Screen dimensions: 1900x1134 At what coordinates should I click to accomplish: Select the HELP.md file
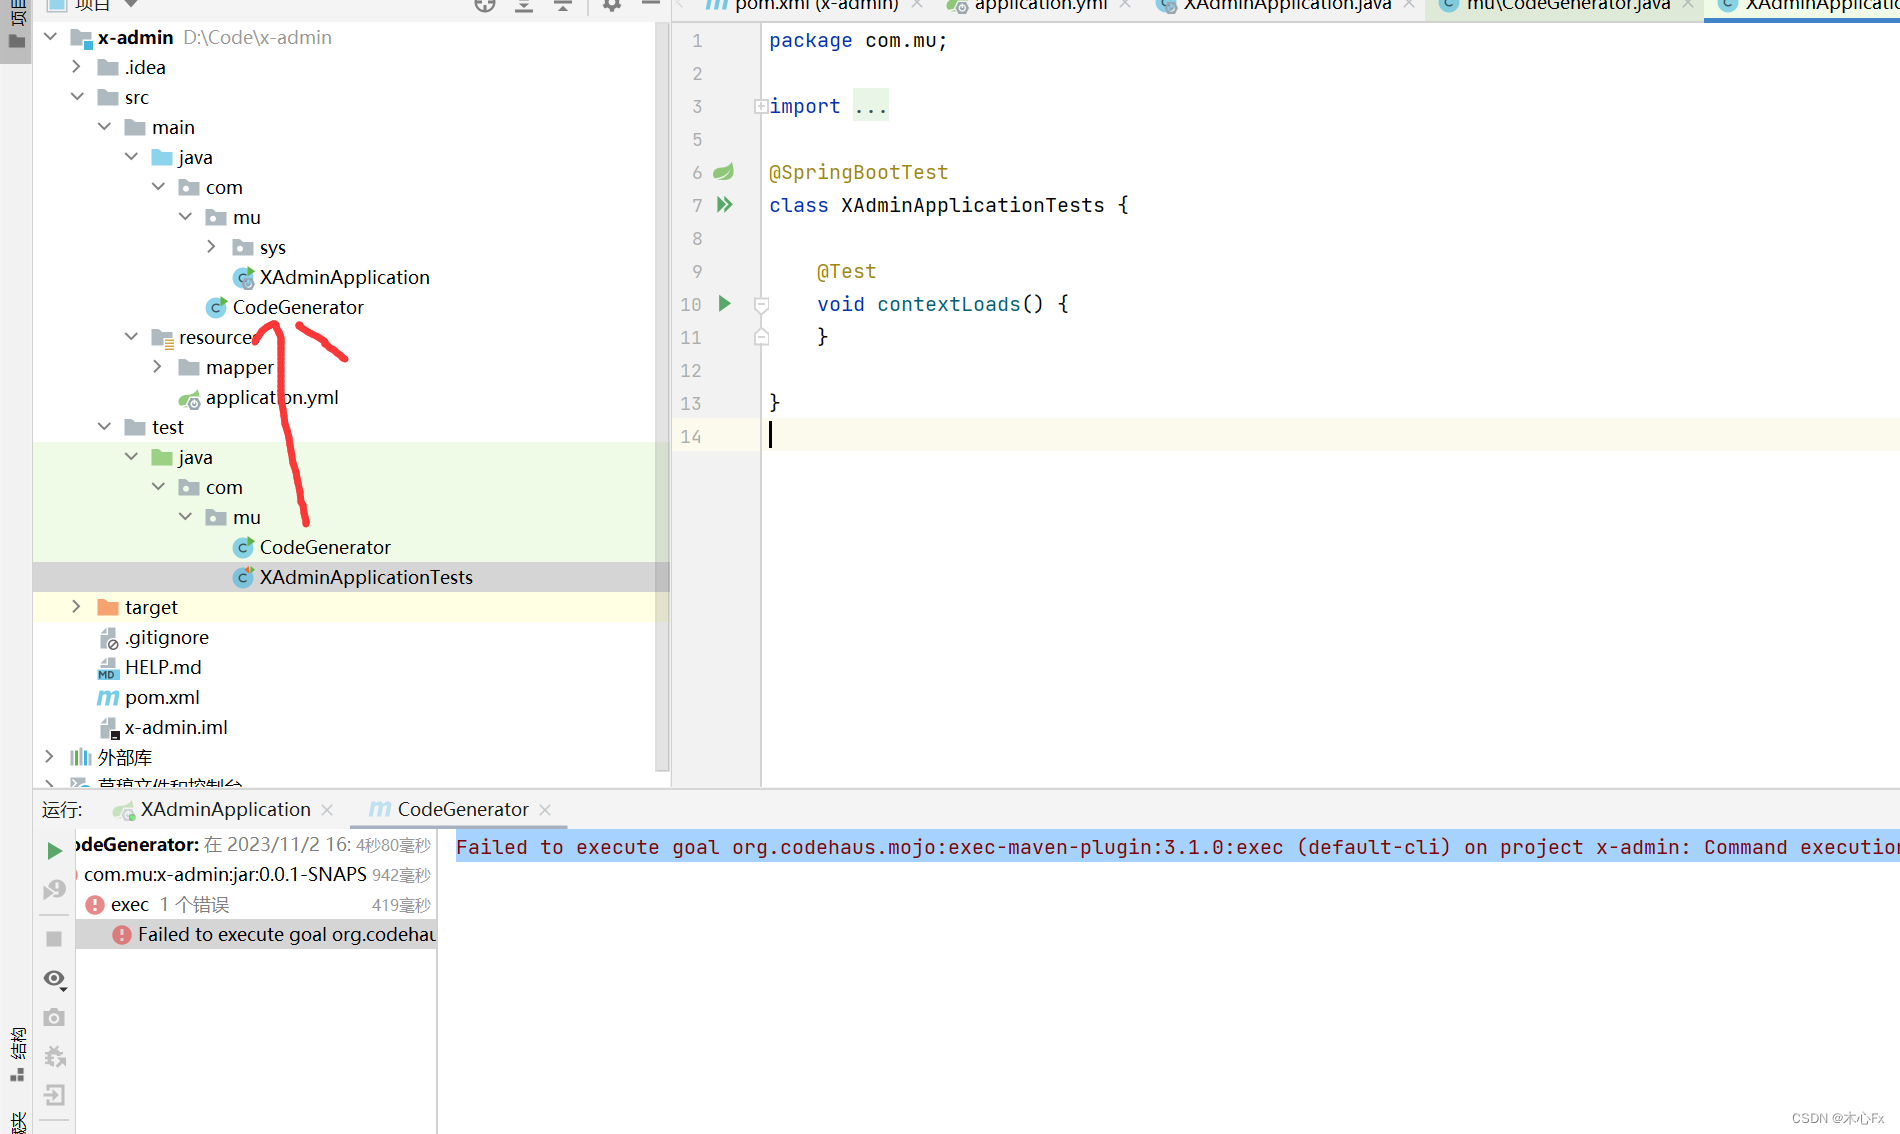(x=162, y=667)
